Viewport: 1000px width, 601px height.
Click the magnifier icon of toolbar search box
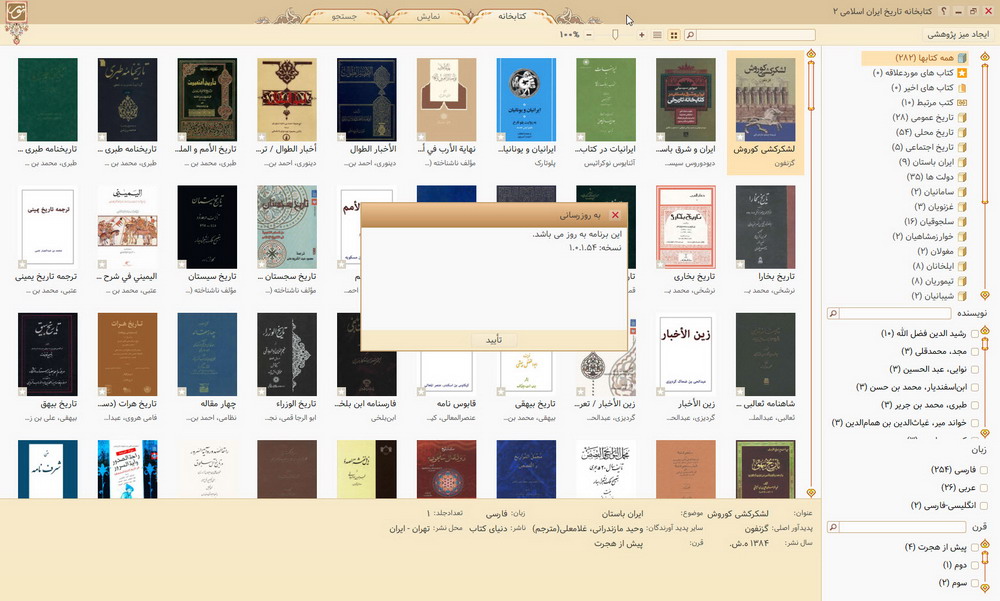pyautogui.click(x=689, y=35)
